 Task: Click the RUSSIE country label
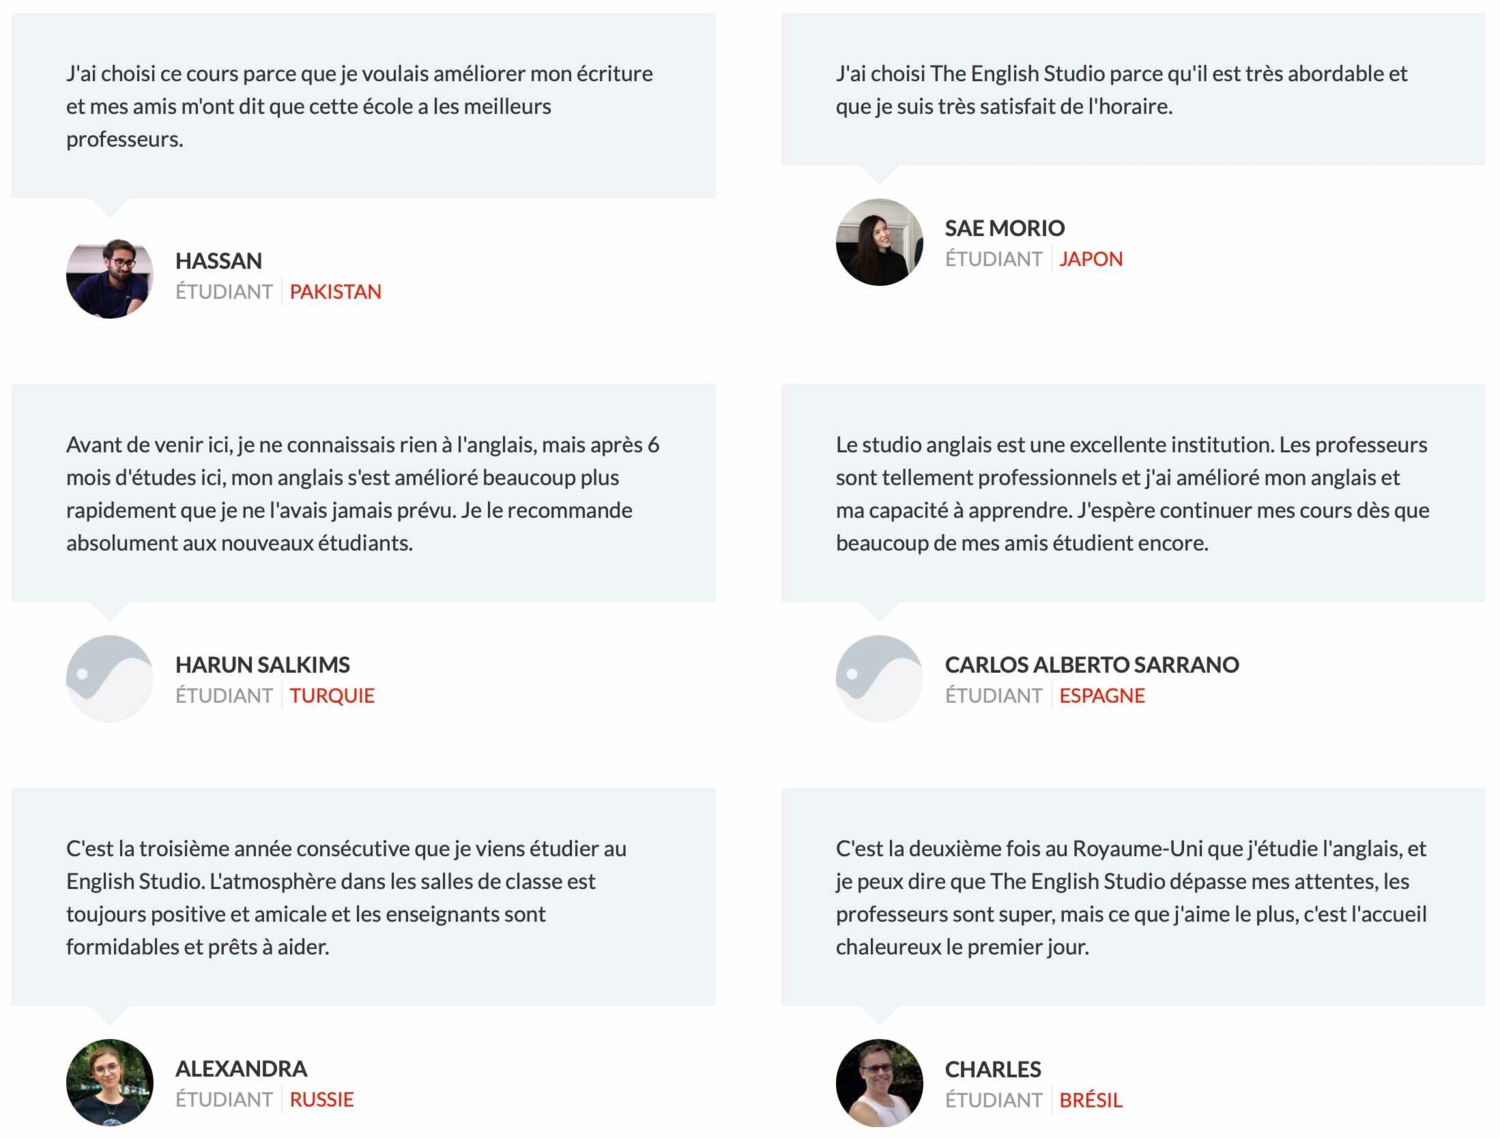(x=322, y=1100)
